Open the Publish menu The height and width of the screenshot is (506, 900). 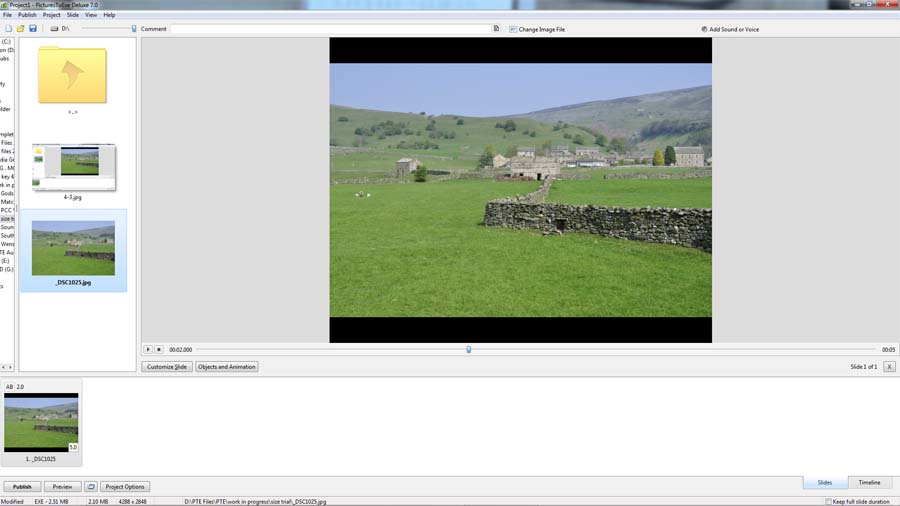coord(27,15)
